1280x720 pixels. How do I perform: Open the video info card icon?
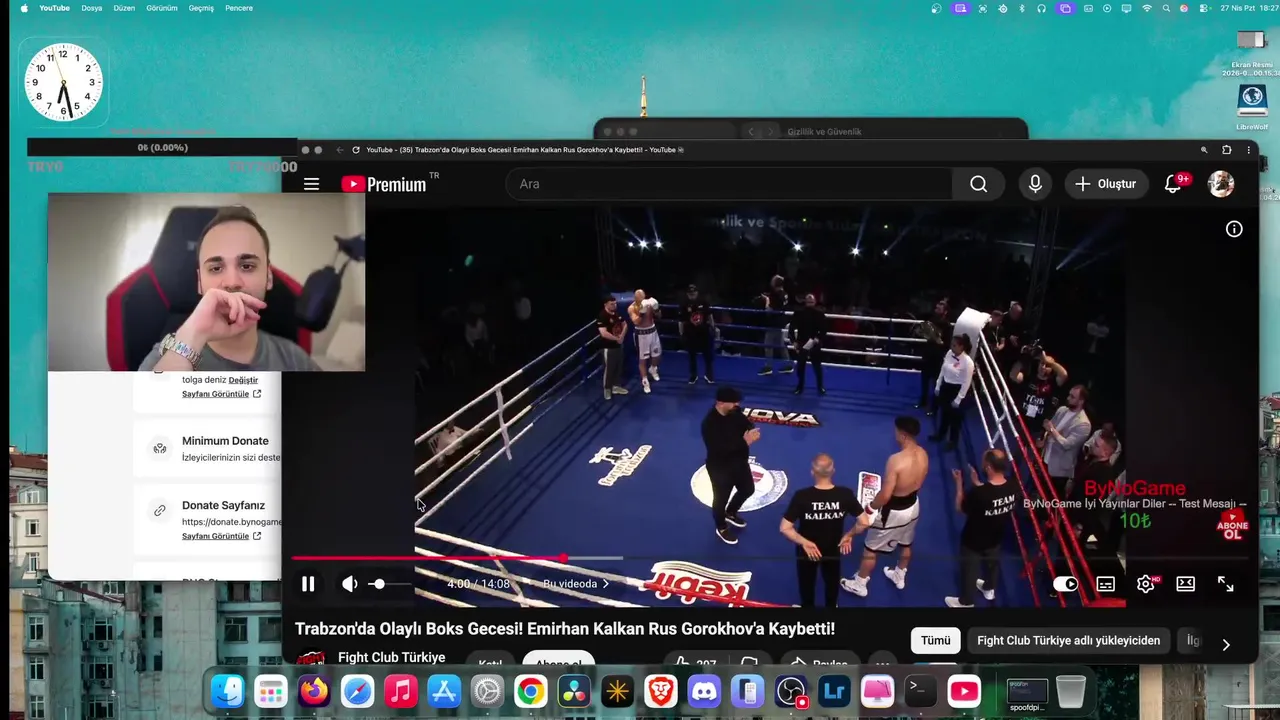point(1234,229)
